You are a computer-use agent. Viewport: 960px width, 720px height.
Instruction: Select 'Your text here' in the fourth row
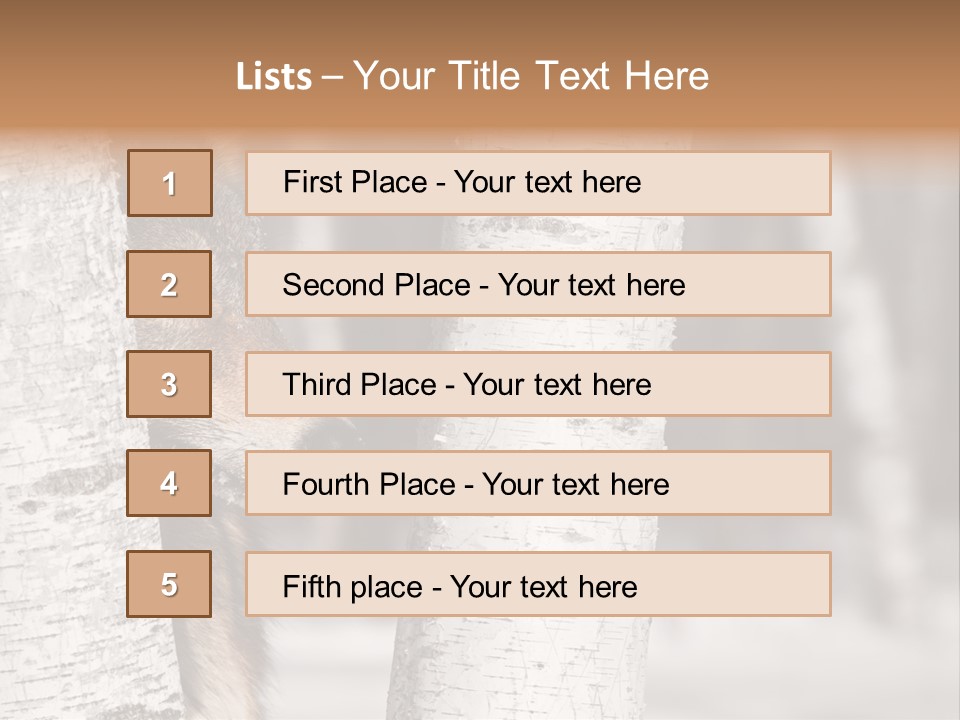[x=575, y=485]
